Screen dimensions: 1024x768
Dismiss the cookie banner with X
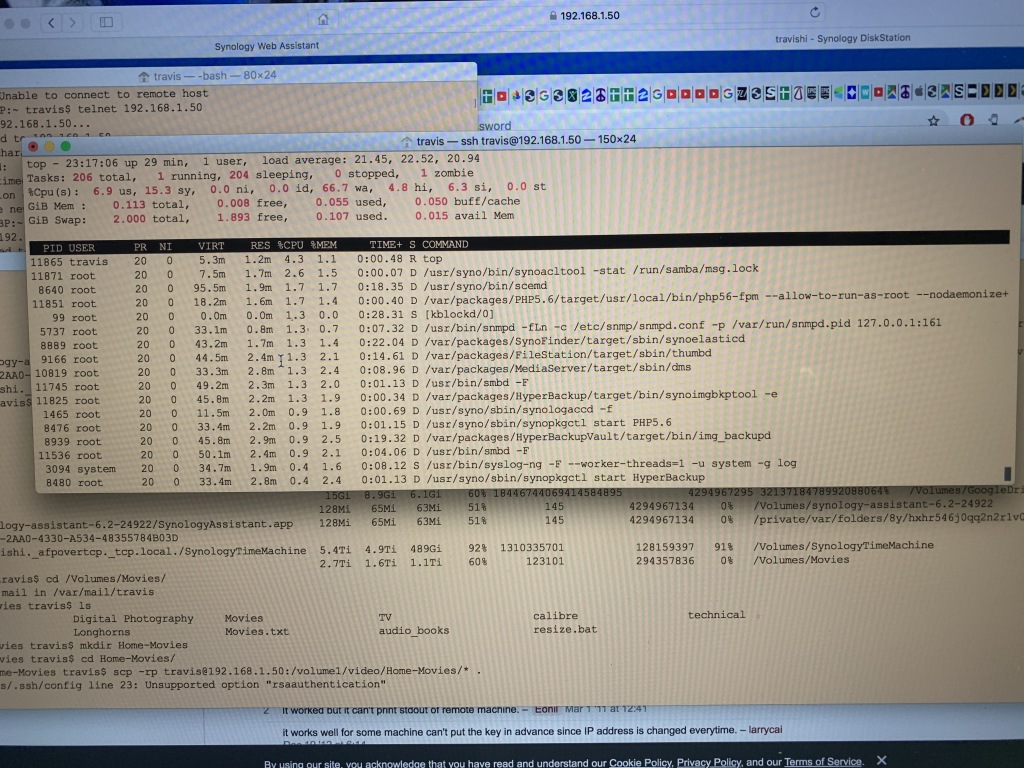[882, 760]
